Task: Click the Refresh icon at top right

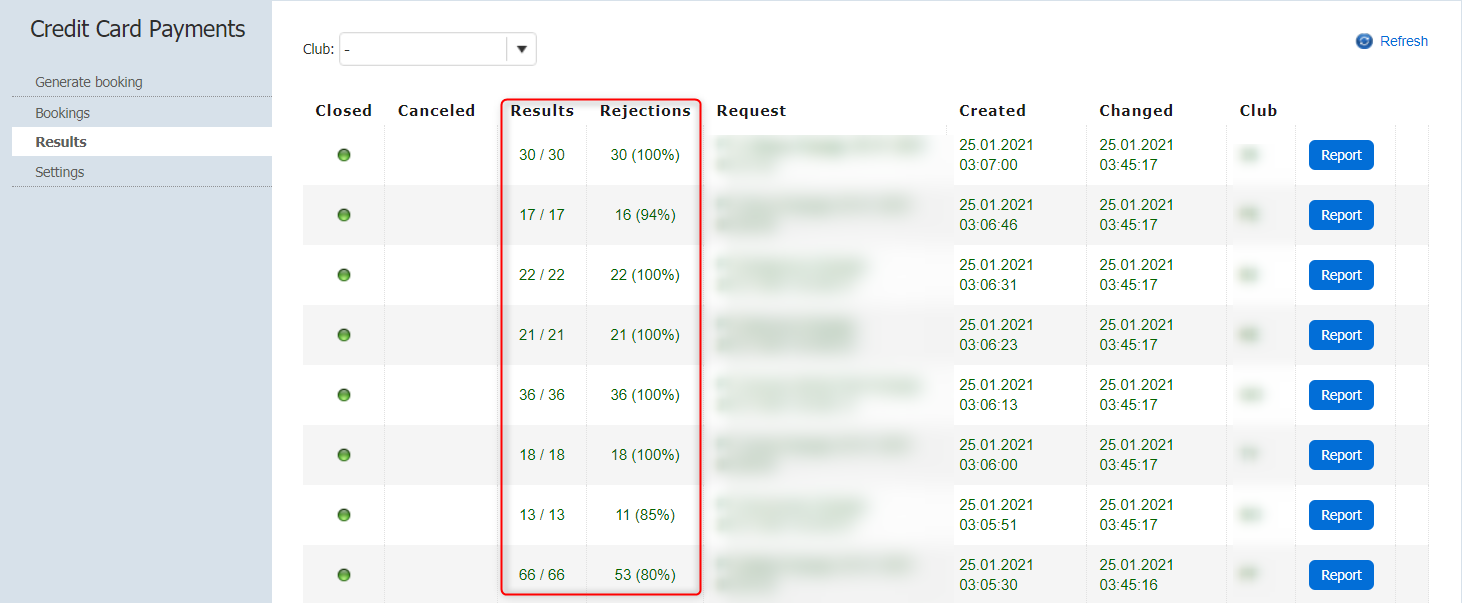Action: [1364, 41]
